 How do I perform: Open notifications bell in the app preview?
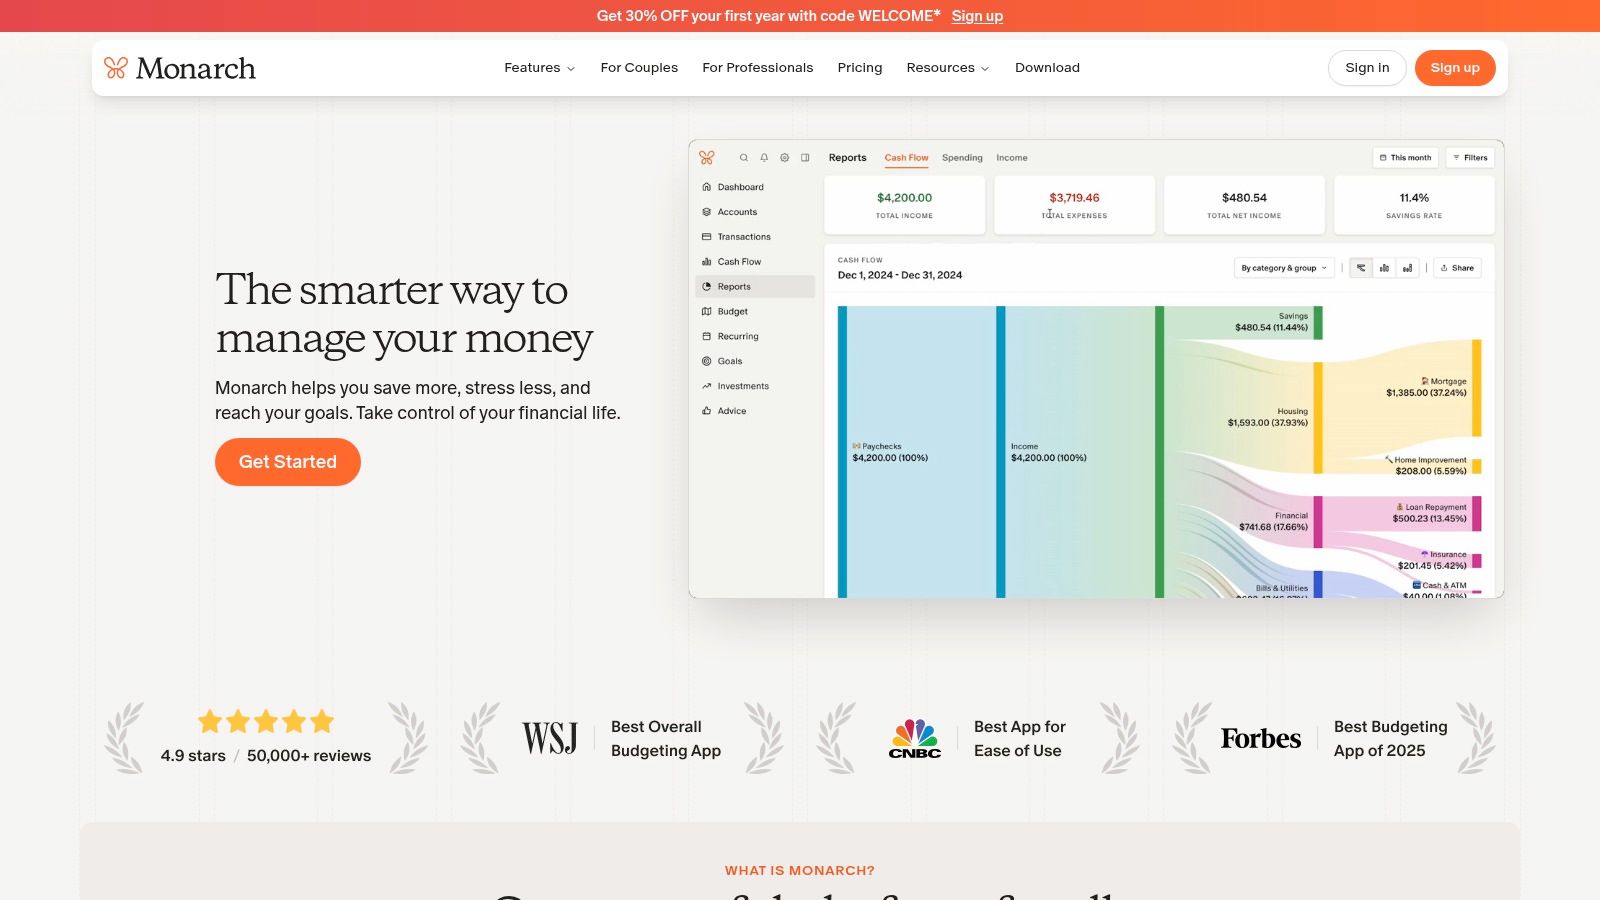764,158
